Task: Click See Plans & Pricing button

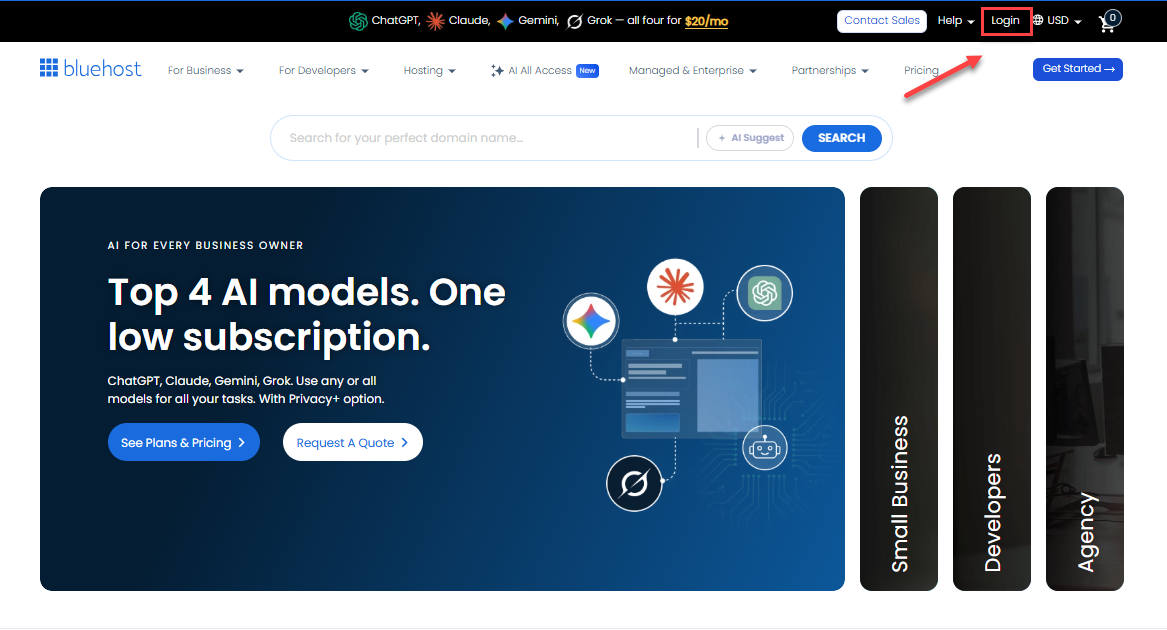Action: (184, 442)
